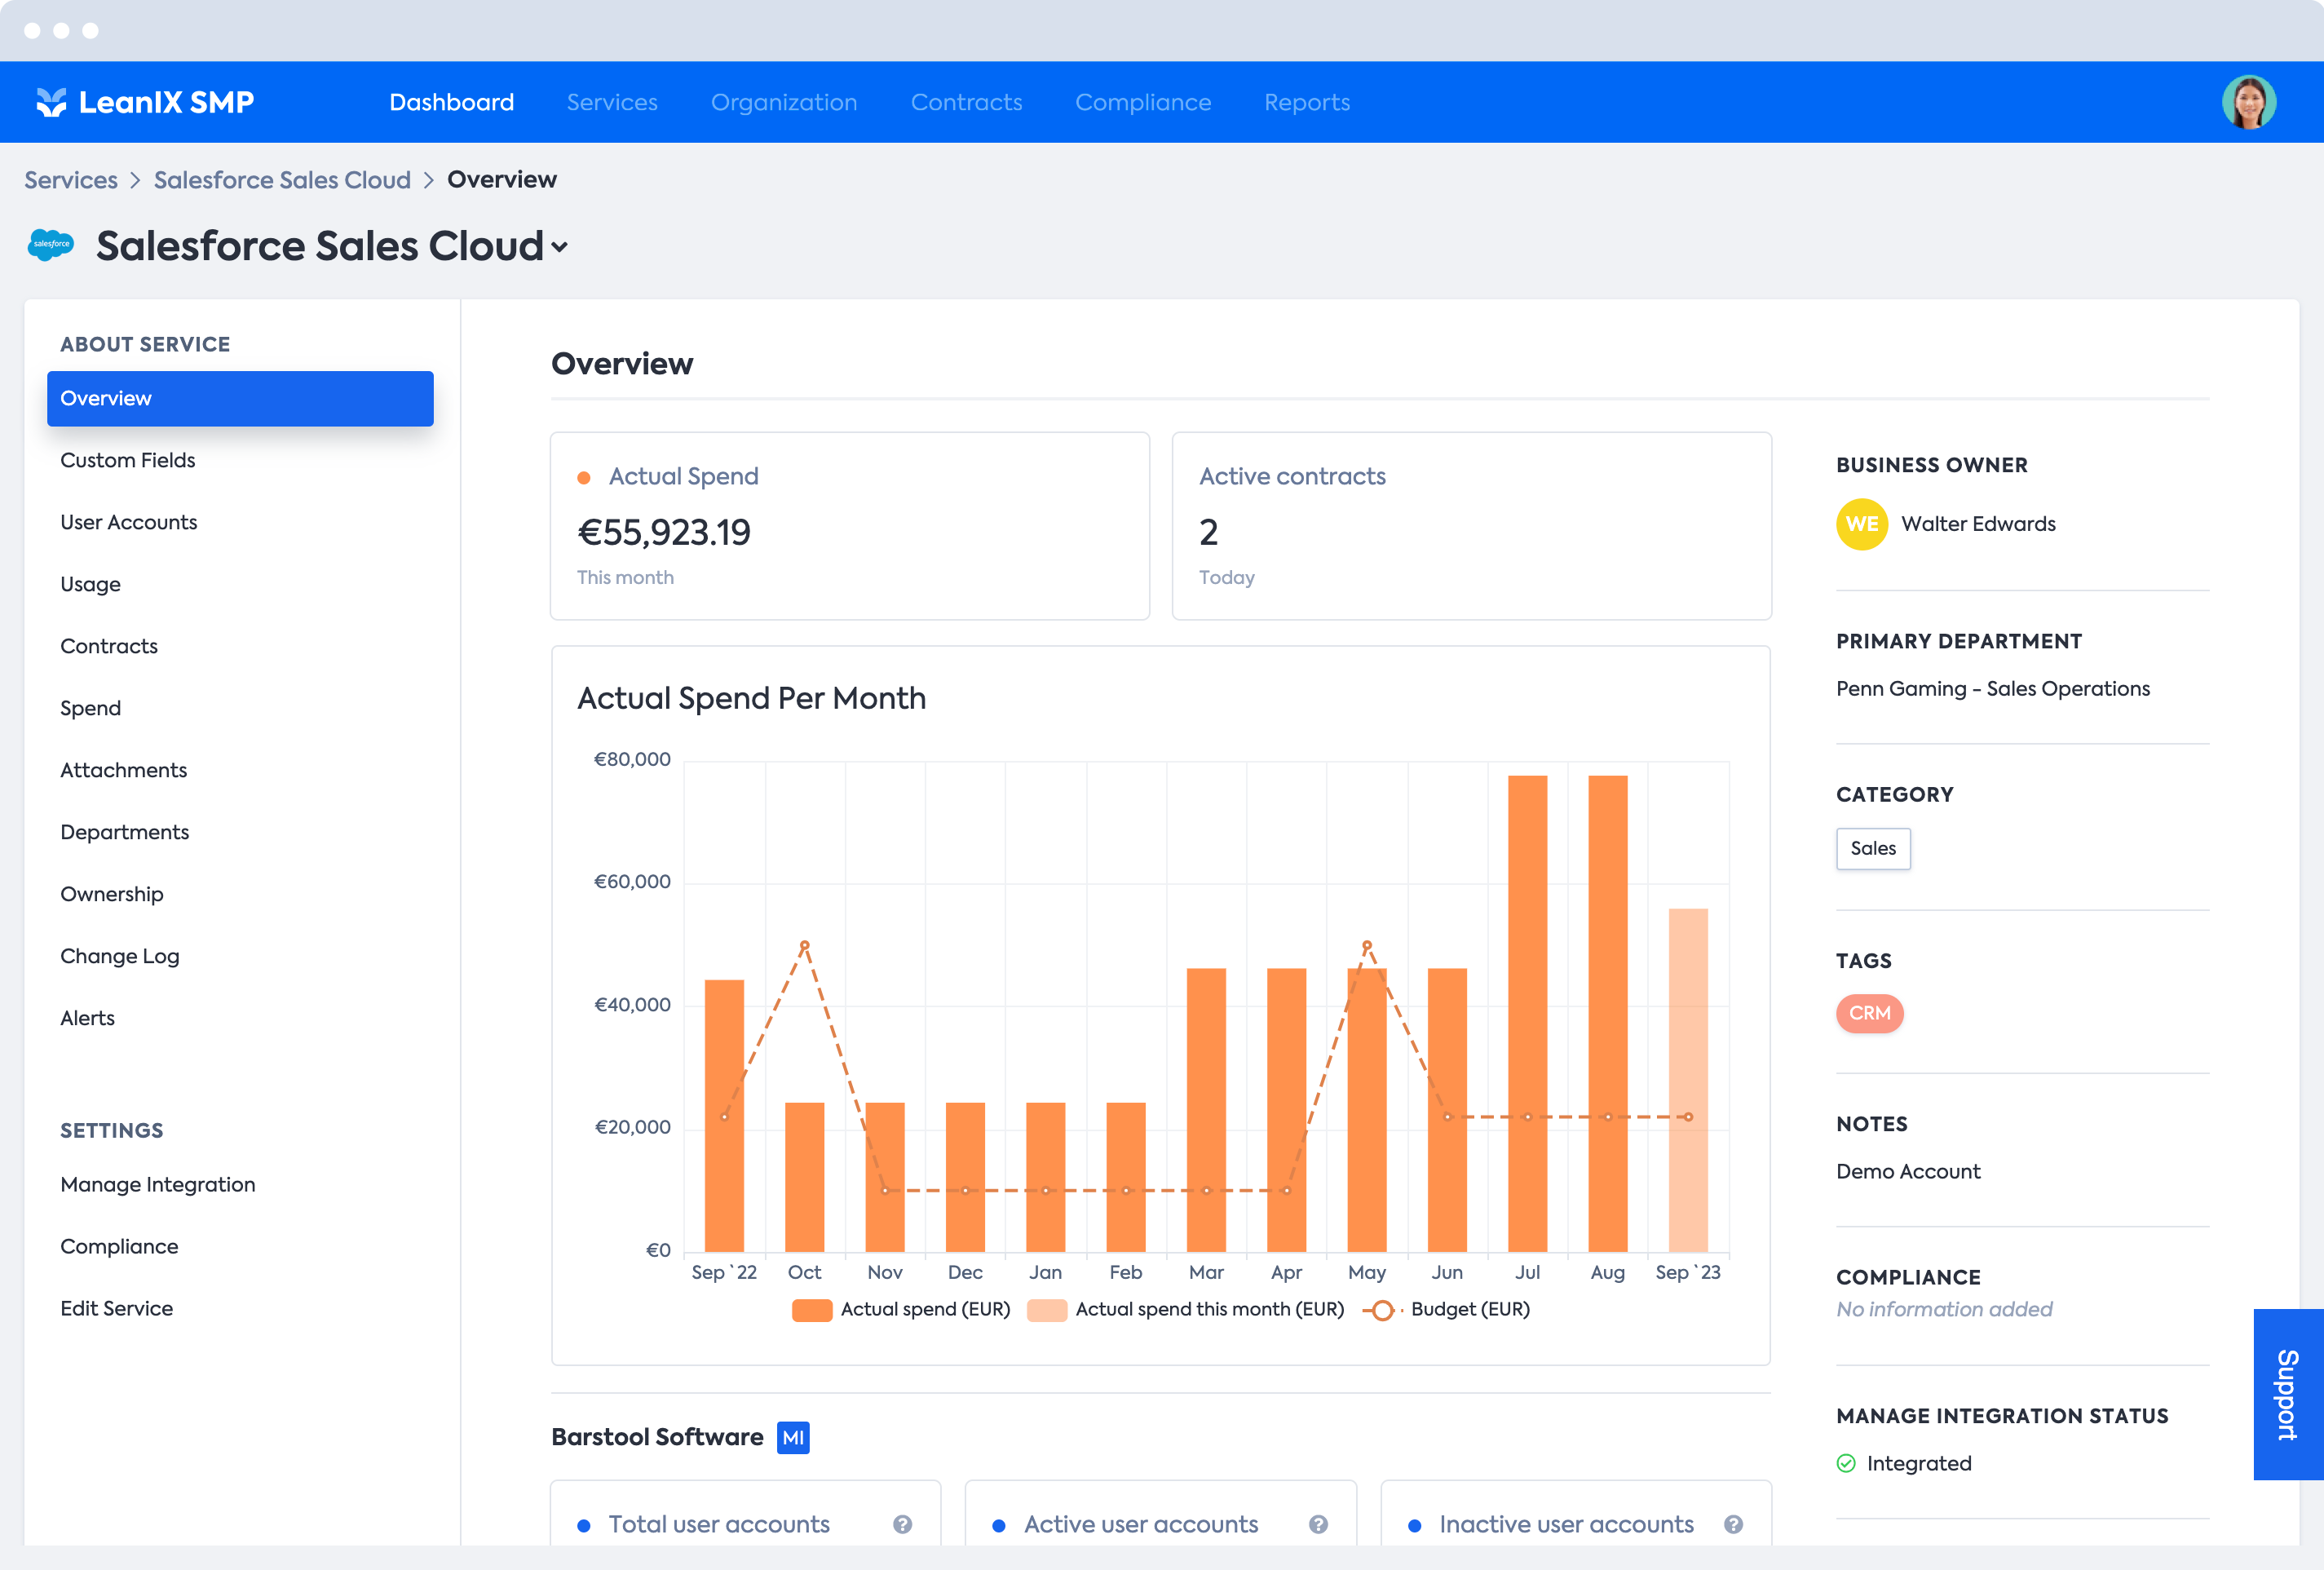Switch to Compliance in the top navigation
The width and height of the screenshot is (2324, 1570).
tap(1143, 102)
